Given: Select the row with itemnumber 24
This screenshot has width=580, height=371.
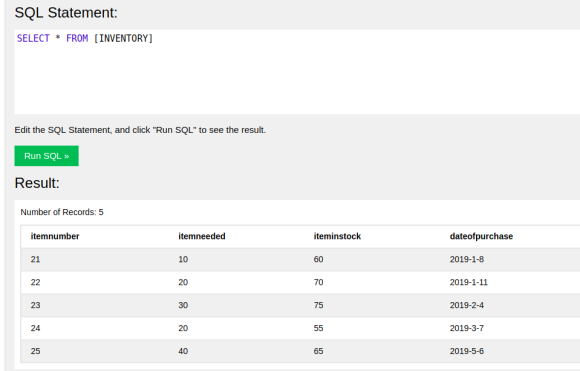Looking at the screenshot, I should point(300,328).
